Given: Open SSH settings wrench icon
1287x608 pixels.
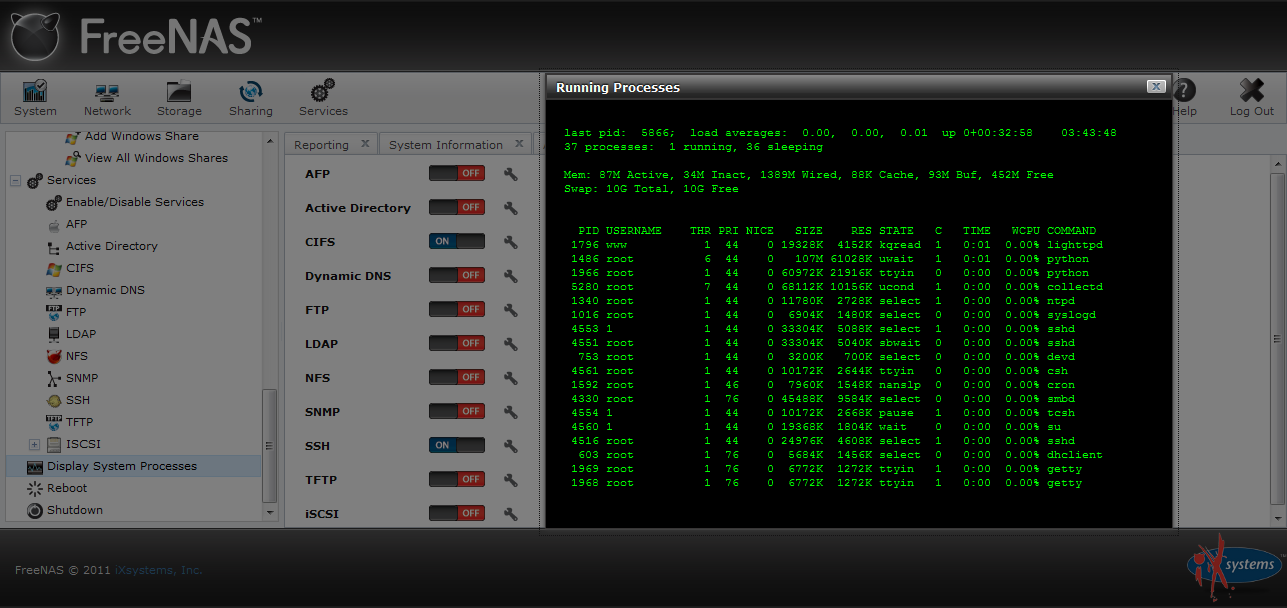Looking at the screenshot, I should tap(510, 446).
